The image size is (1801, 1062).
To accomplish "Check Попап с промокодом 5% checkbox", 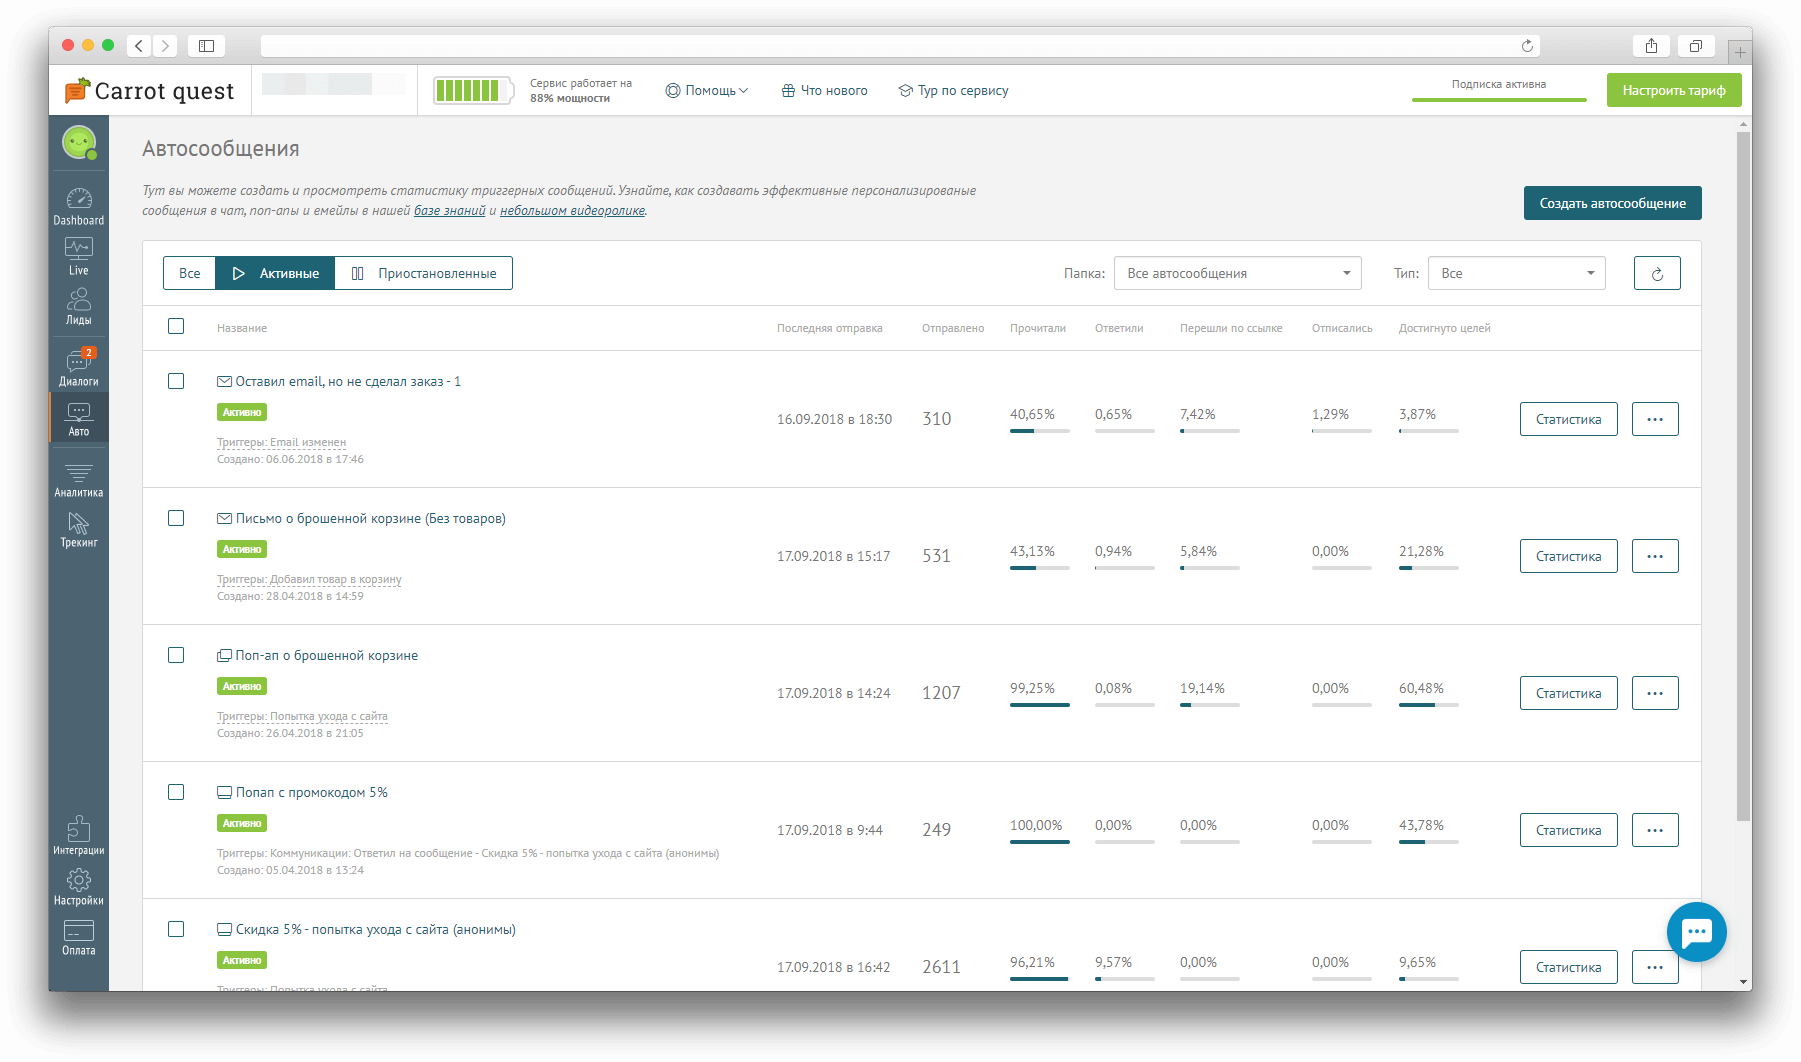I will 176,792.
